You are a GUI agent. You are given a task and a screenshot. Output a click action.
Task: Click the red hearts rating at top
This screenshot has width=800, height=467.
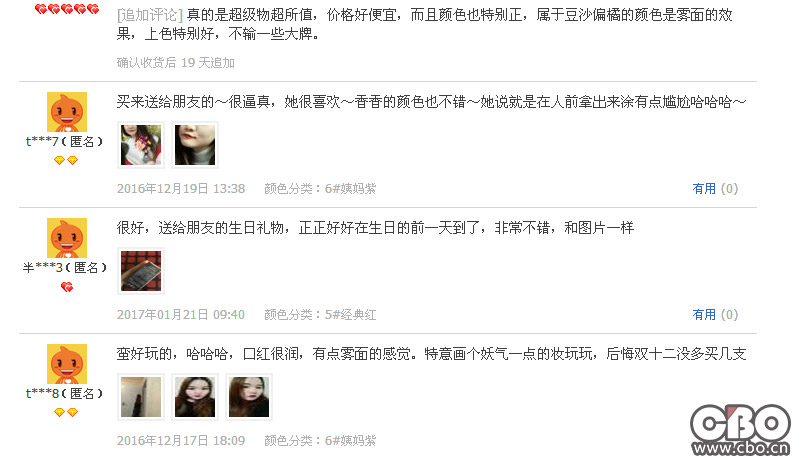pyautogui.click(x=67, y=9)
